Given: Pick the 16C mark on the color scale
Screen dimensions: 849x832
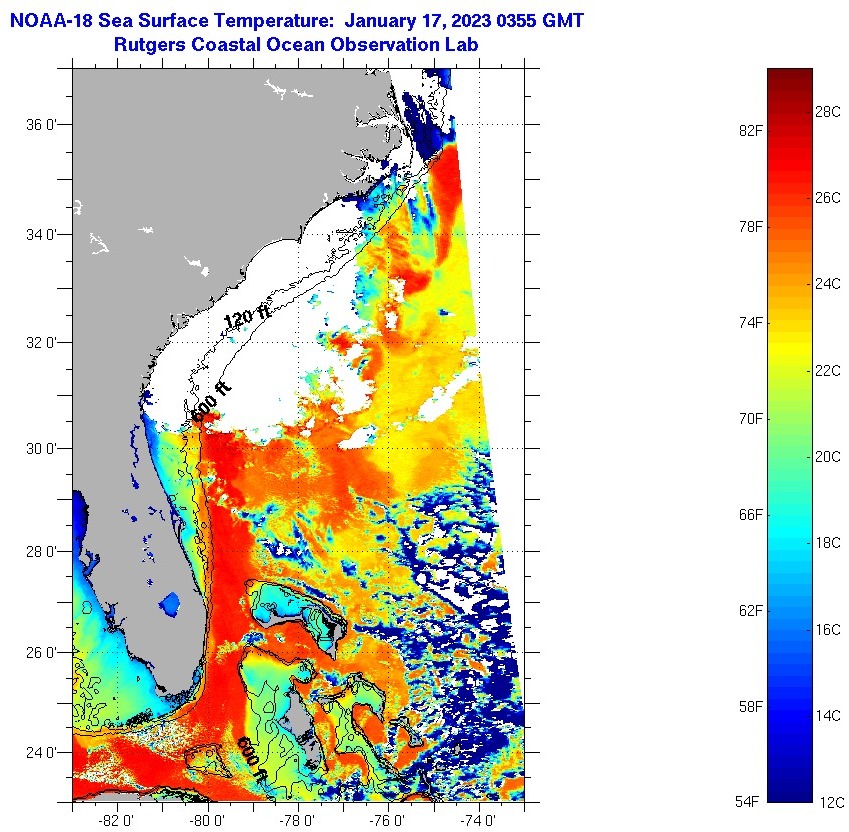Looking at the screenshot, I should [x=828, y=629].
